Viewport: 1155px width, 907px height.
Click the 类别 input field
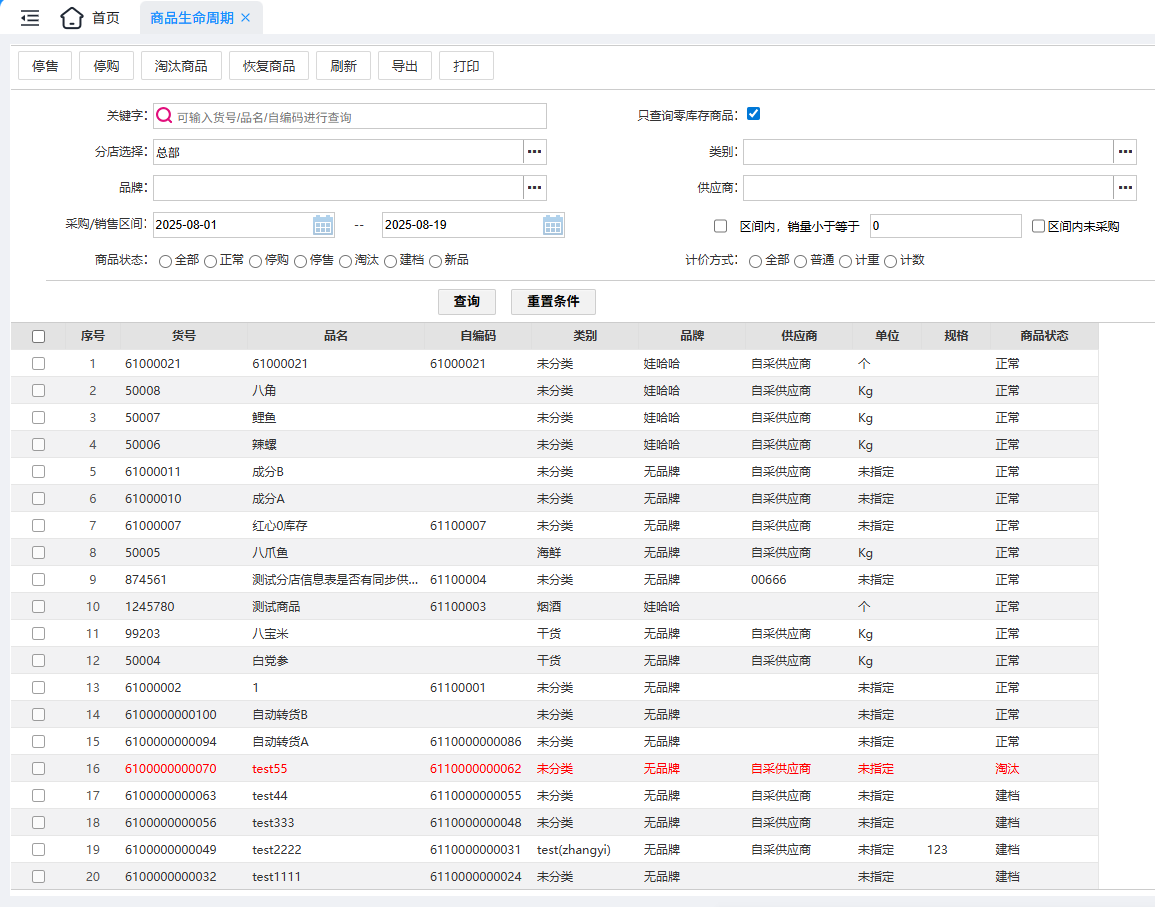[x=928, y=152]
